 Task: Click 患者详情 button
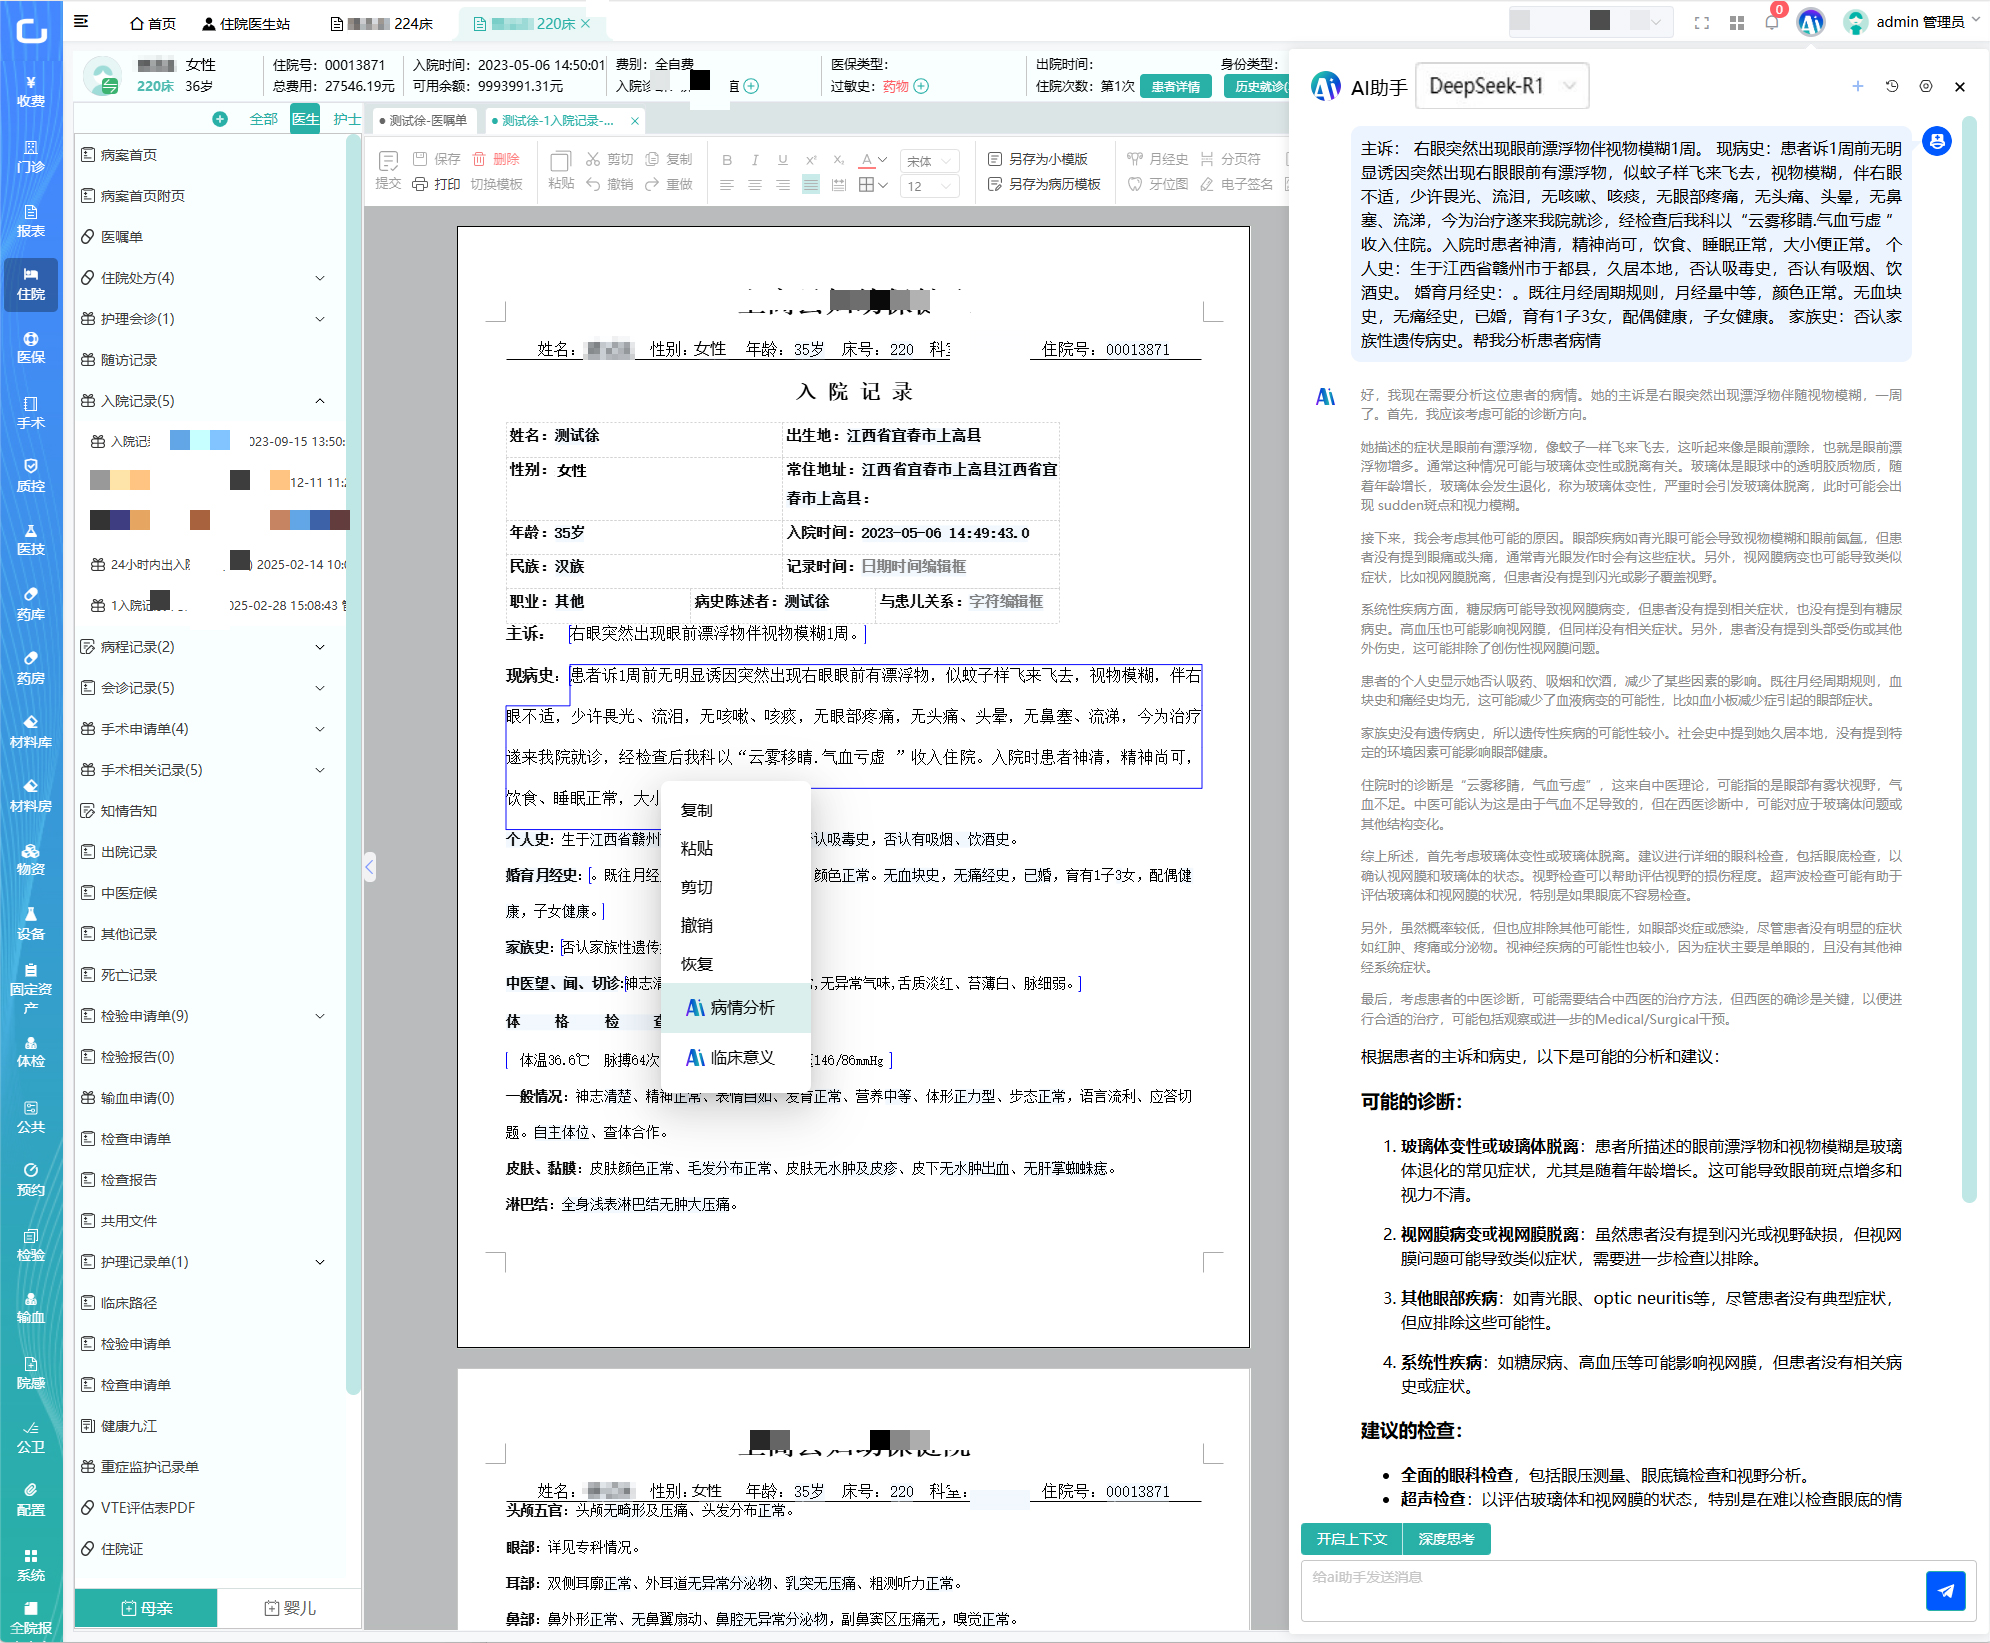coord(1176,86)
